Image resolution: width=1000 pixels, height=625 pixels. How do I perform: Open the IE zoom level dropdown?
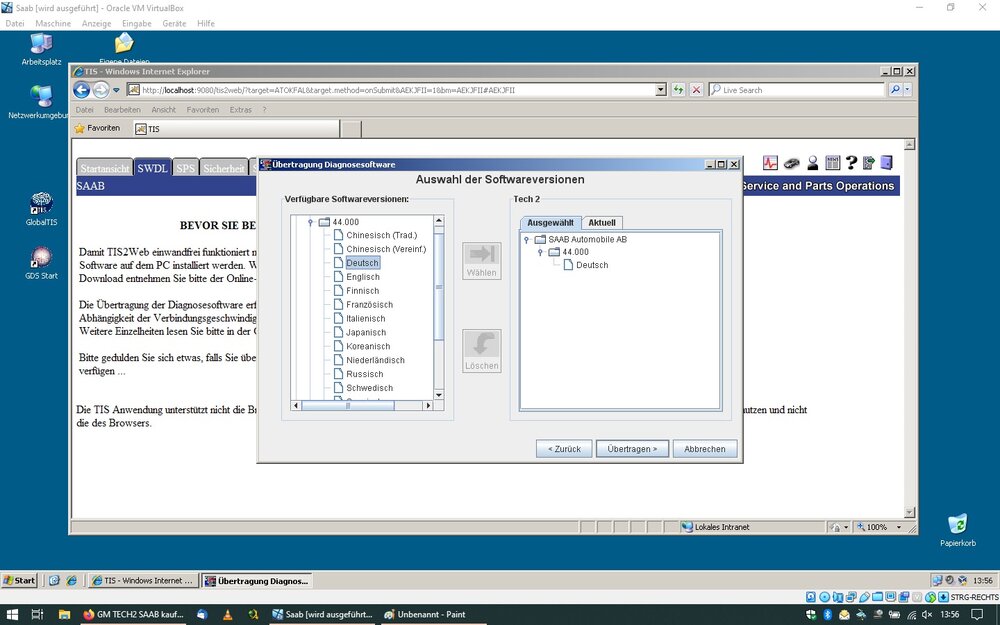(899, 527)
